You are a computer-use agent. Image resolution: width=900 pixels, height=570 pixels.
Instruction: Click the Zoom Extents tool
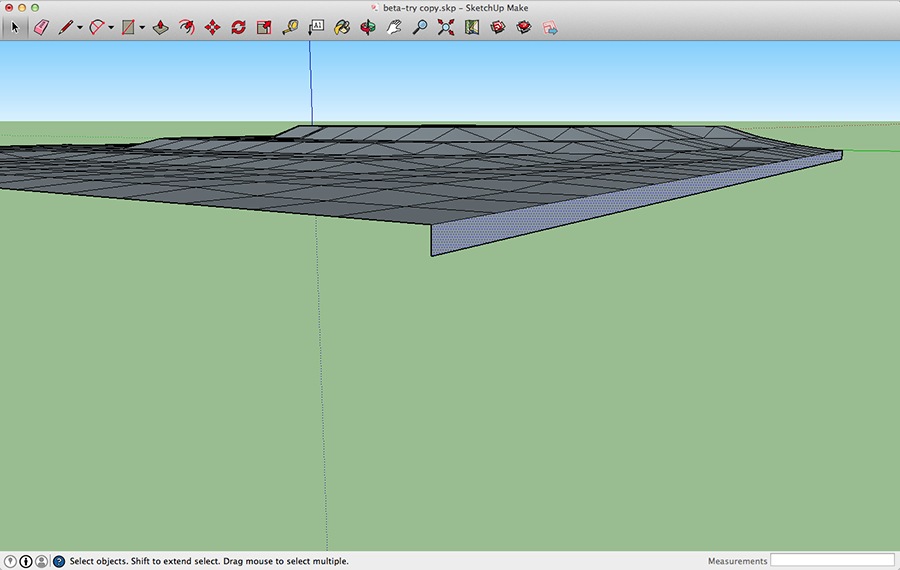(x=446, y=27)
